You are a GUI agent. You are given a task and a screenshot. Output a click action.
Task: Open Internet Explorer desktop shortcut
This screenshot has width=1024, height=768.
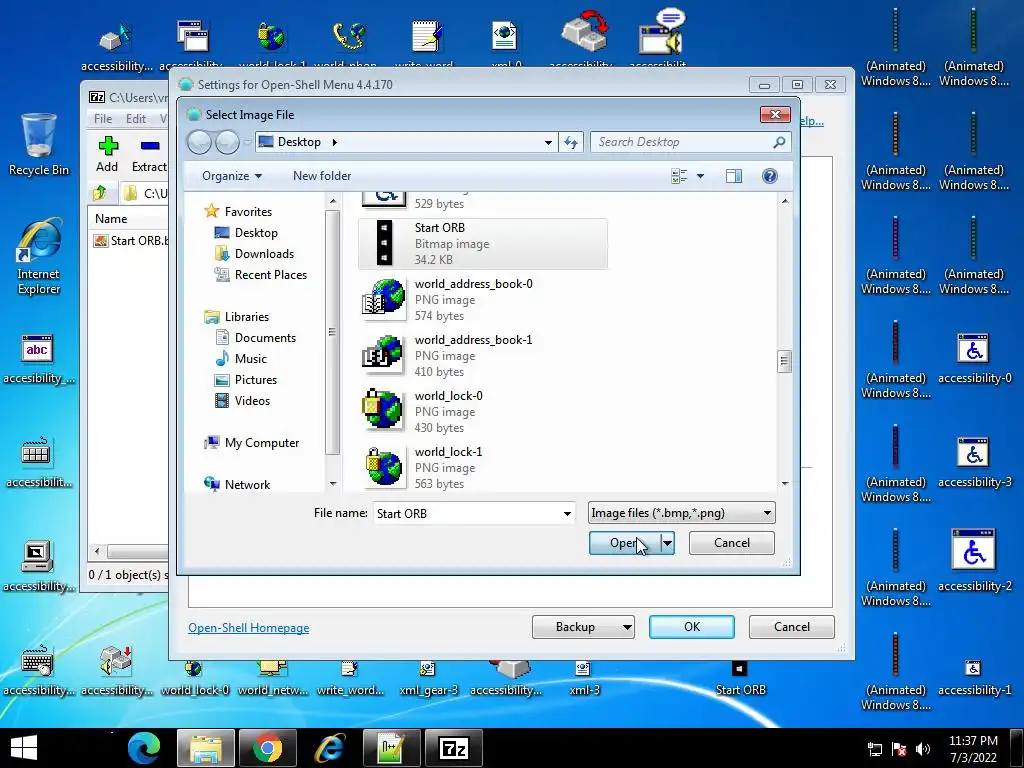coord(39,255)
